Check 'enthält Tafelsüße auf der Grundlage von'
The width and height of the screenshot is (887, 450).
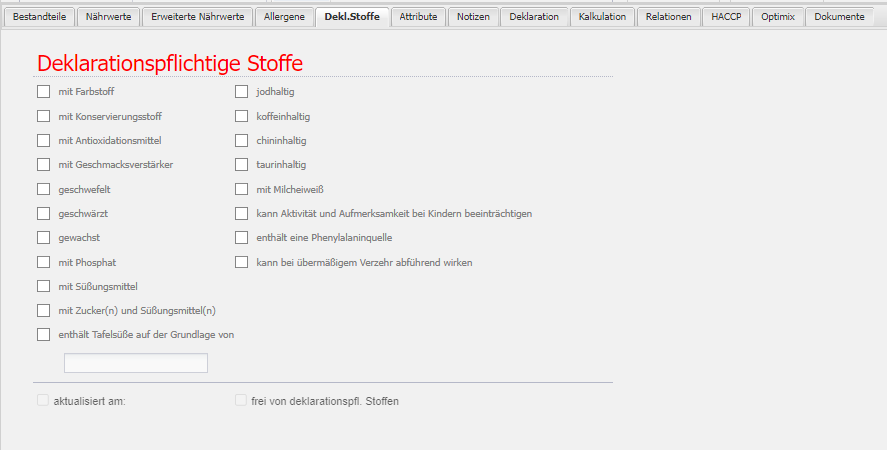click(x=43, y=335)
